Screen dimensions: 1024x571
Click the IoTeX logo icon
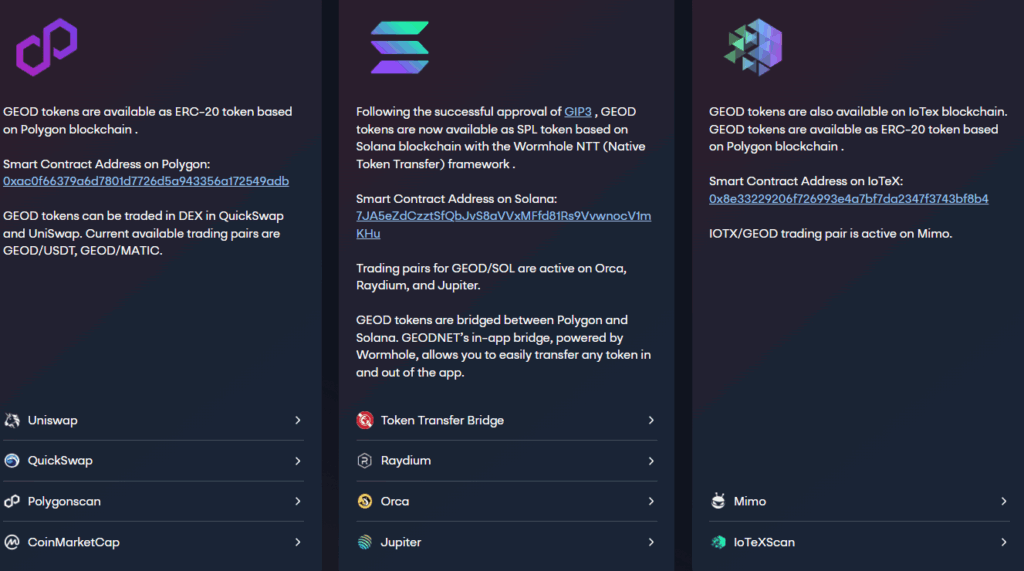pyautogui.click(x=752, y=47)
